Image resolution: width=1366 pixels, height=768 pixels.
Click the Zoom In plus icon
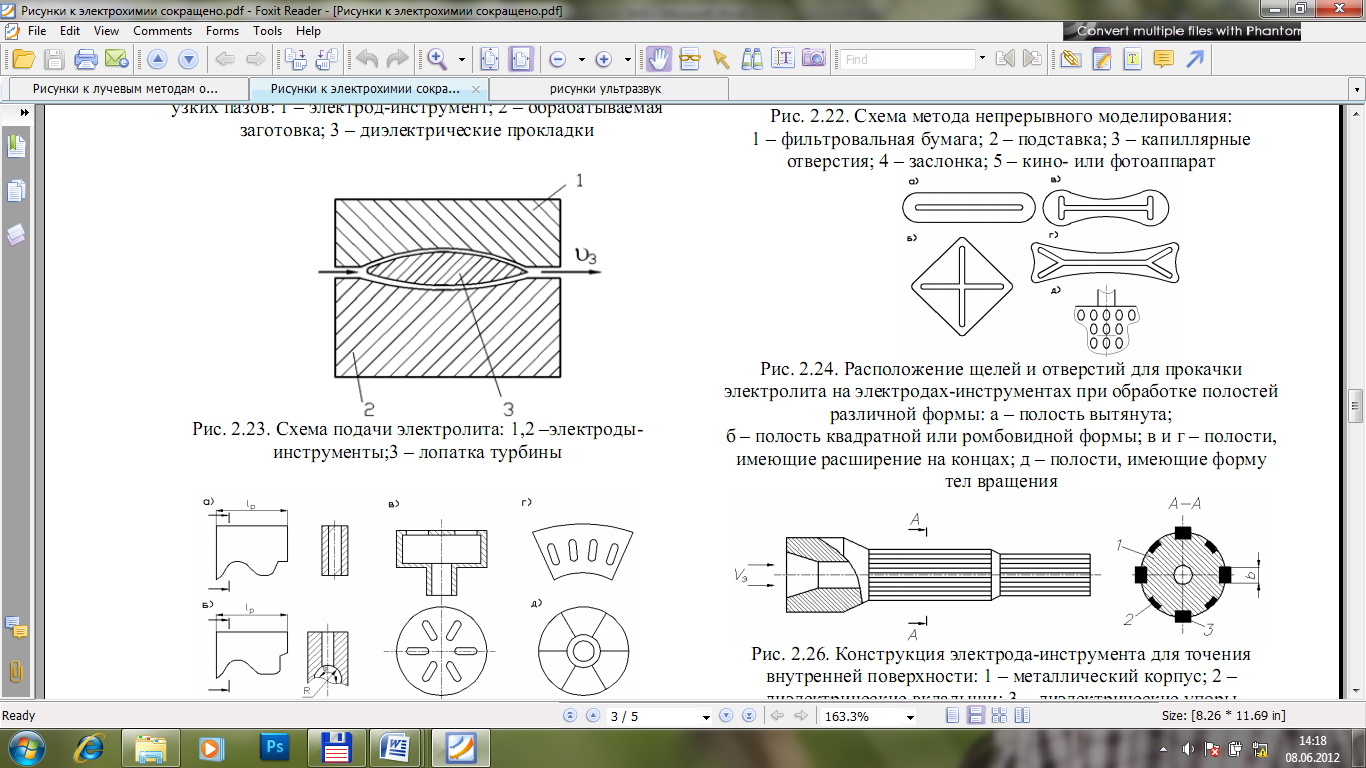(603, 59)
